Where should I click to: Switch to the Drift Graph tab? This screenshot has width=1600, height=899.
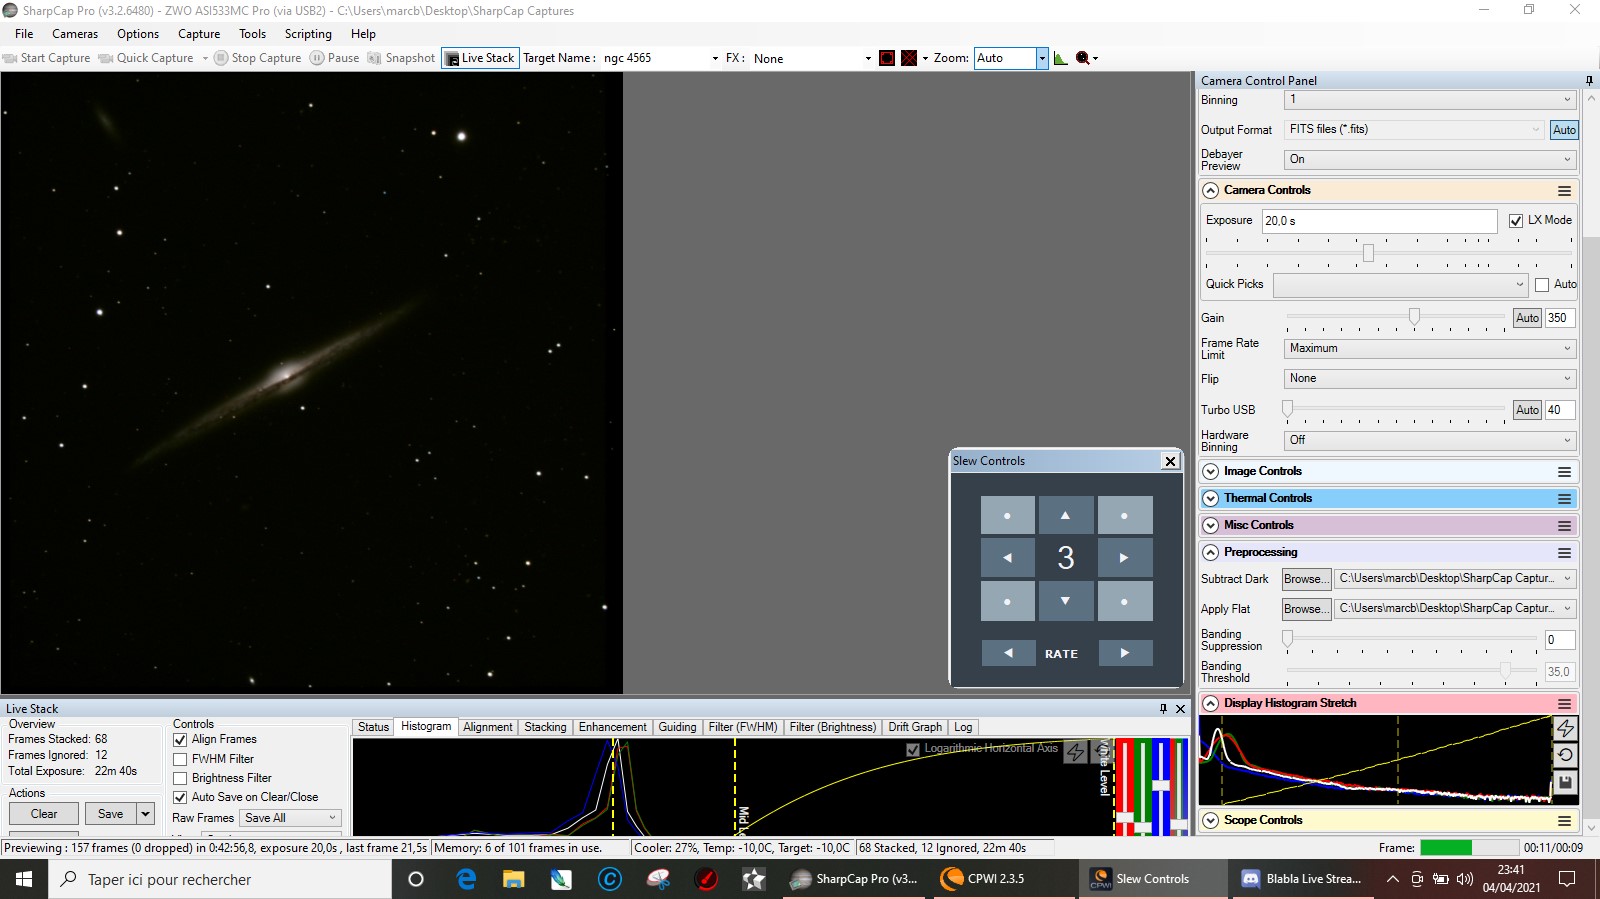click(915, 727)
